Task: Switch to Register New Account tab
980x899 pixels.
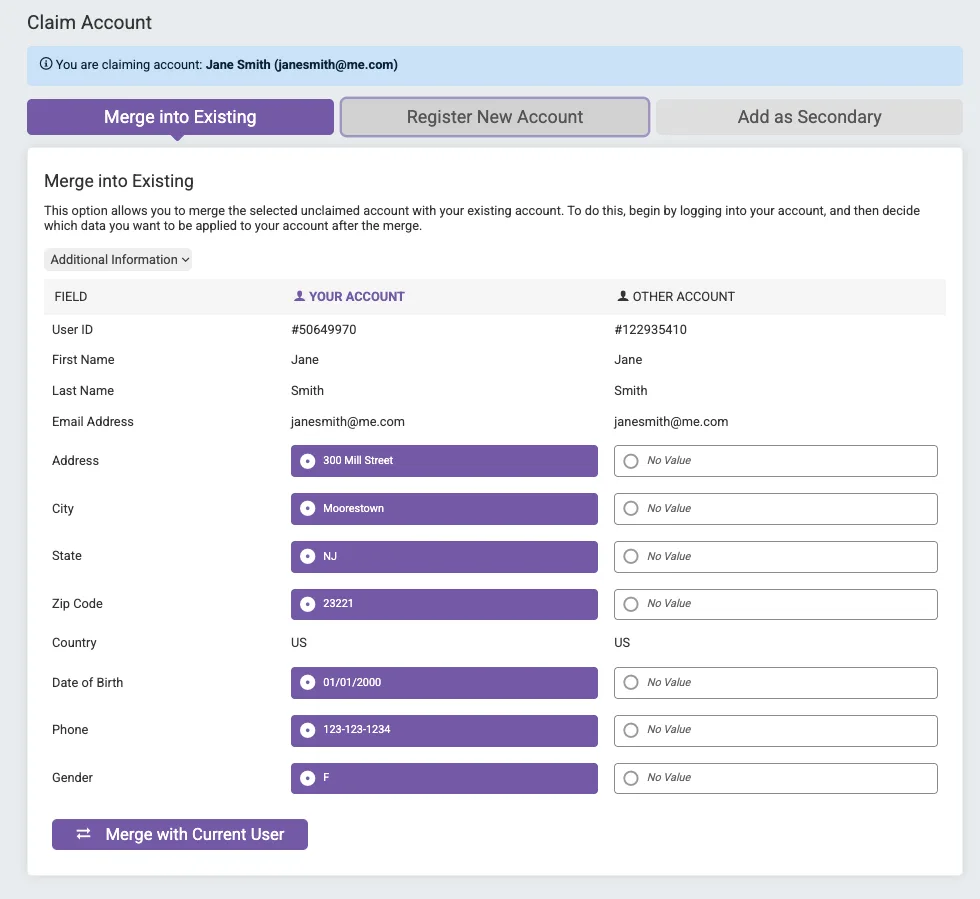Action: pos(494,117)
